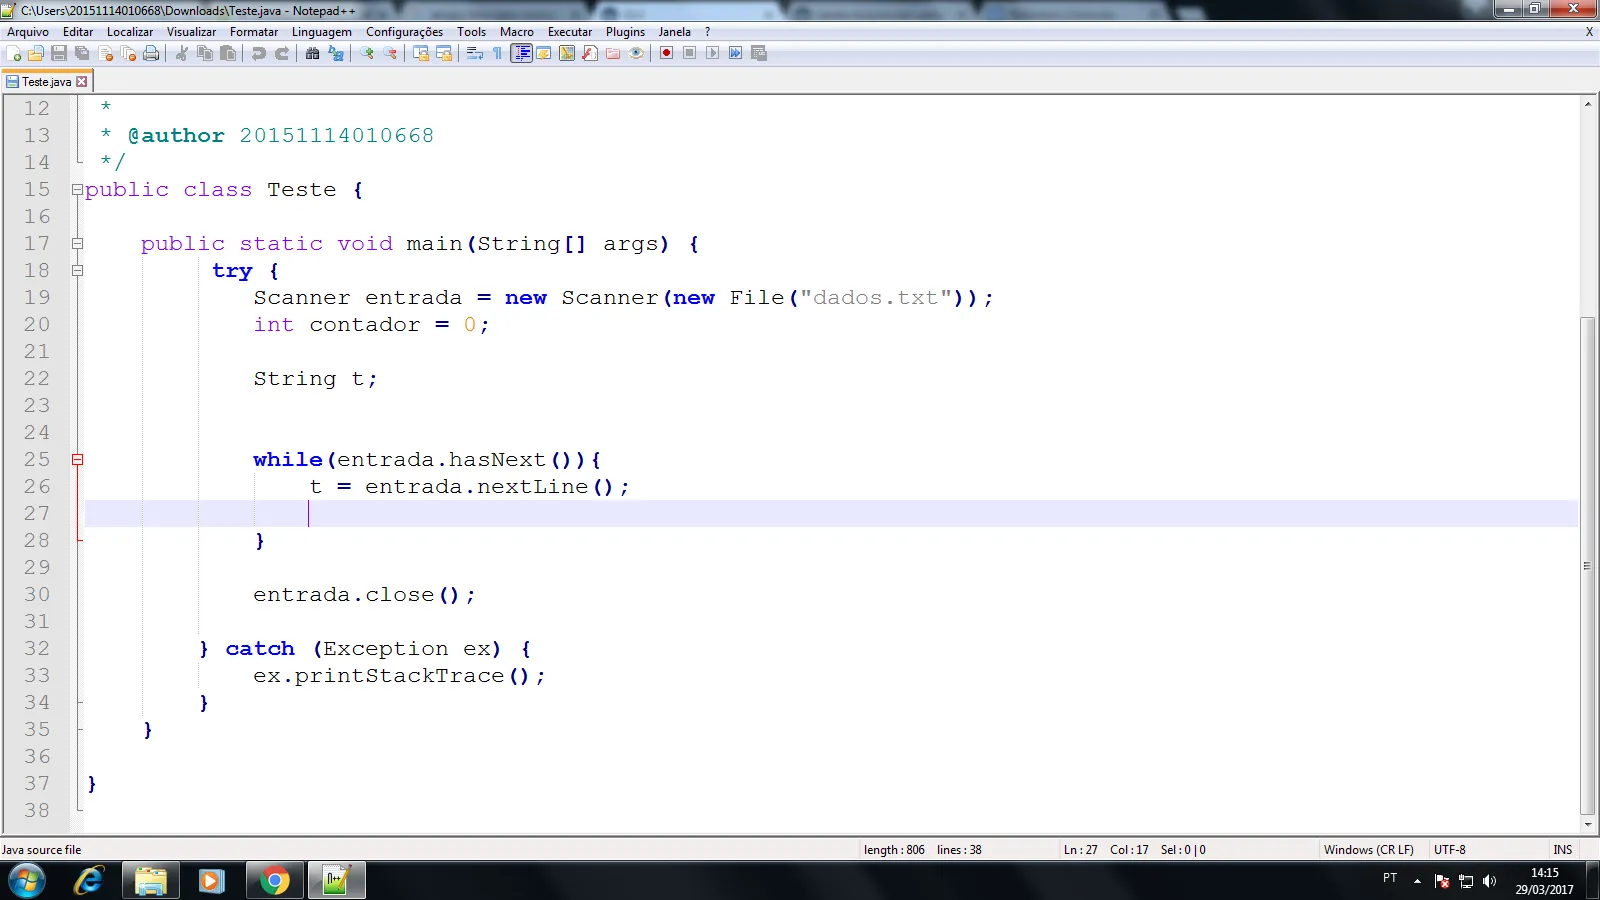1600x900 pixels.
Task: Run macro multiple times icon
Action: point(735,53)
